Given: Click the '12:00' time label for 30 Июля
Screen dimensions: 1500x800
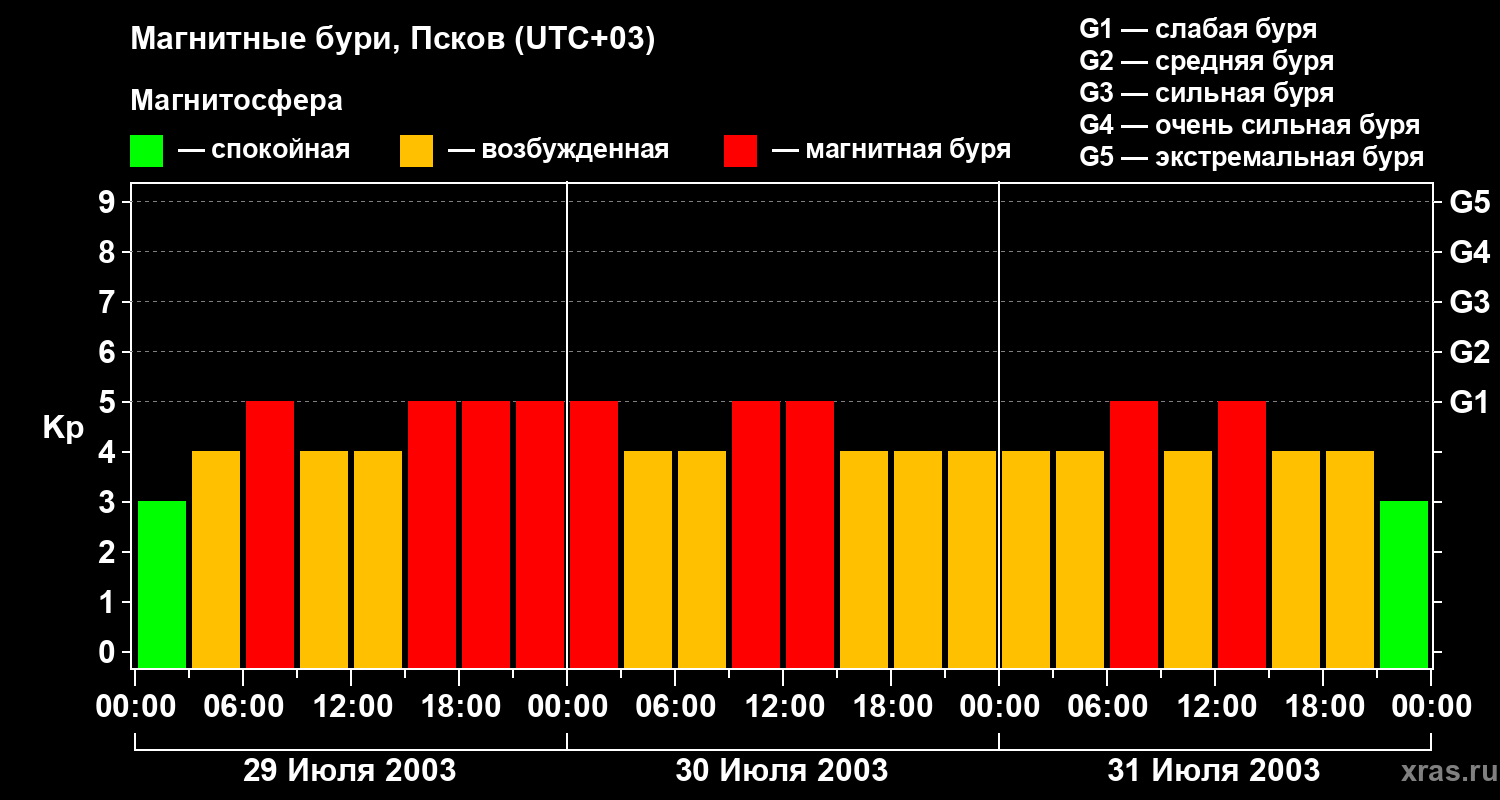Looking at the screenshot, I should click(x=783, y=707).
